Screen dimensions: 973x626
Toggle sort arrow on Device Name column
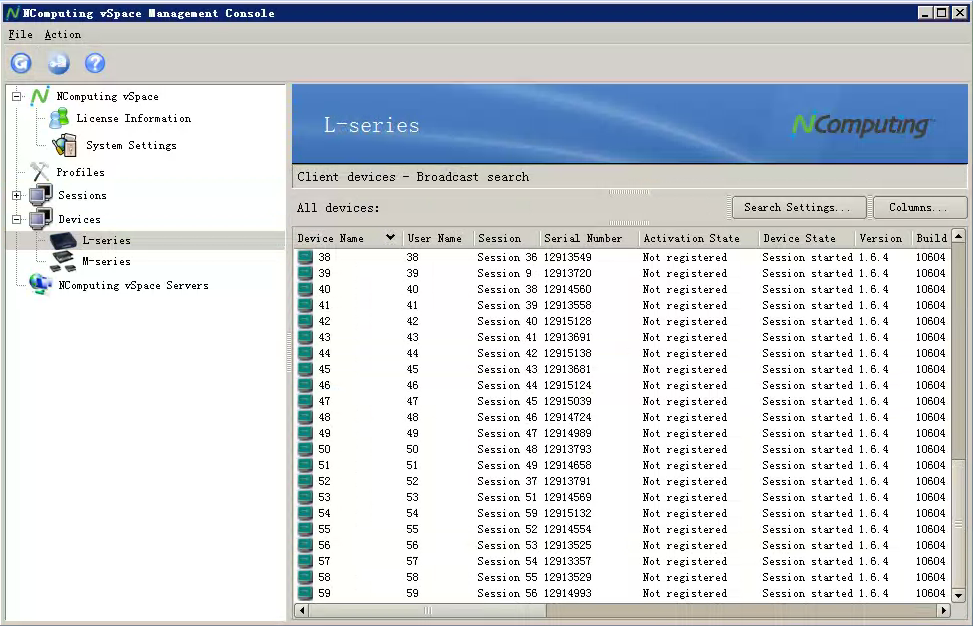(390, 238)
